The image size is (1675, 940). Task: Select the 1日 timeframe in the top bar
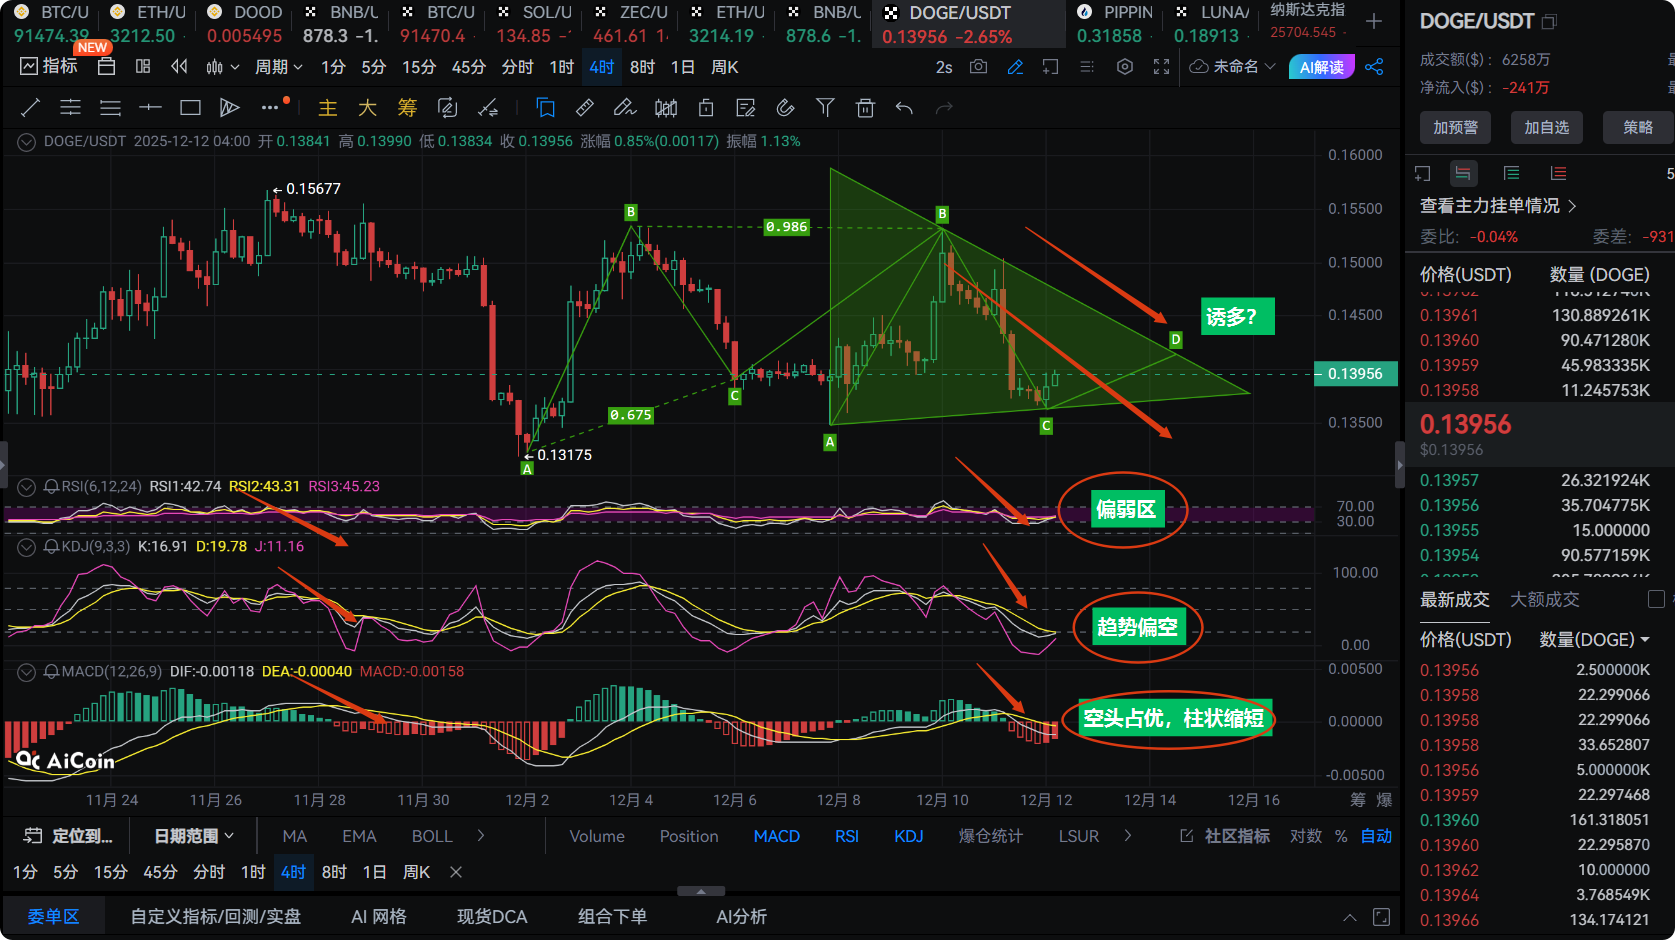[682, 67]
